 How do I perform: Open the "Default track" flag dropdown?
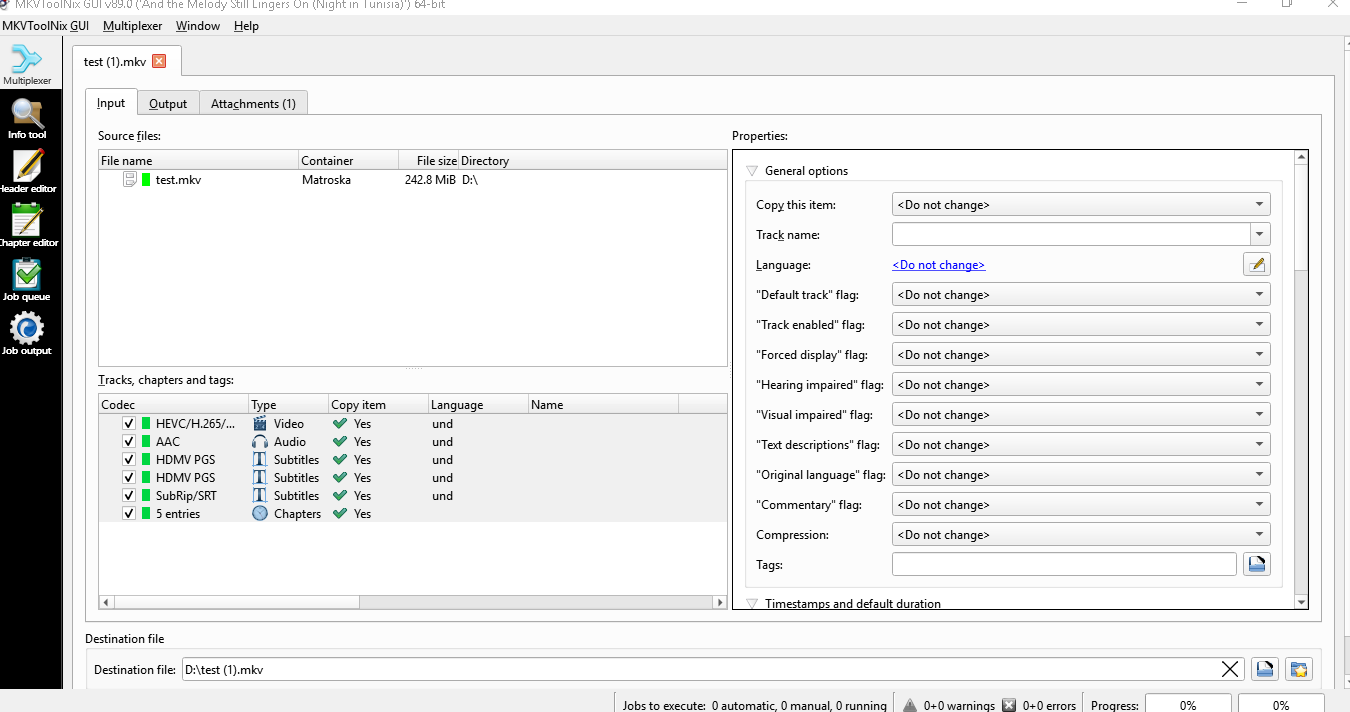1080,295
